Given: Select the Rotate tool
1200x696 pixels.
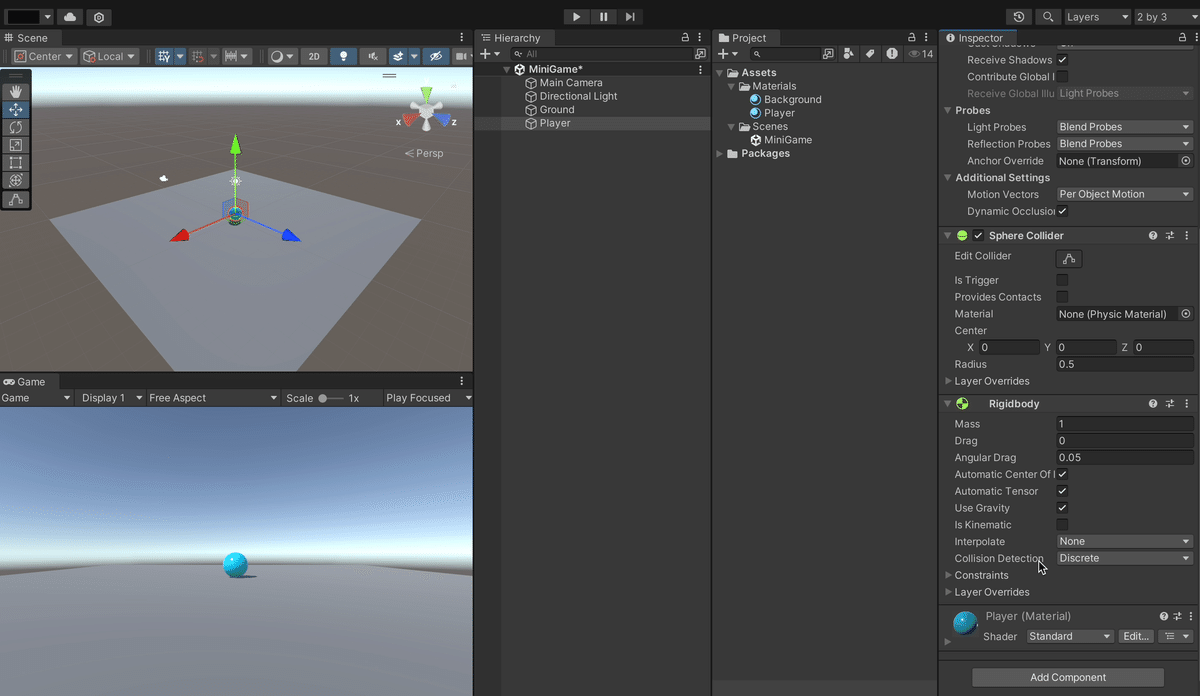Looking at the screenshot, I should click(15, 127).
